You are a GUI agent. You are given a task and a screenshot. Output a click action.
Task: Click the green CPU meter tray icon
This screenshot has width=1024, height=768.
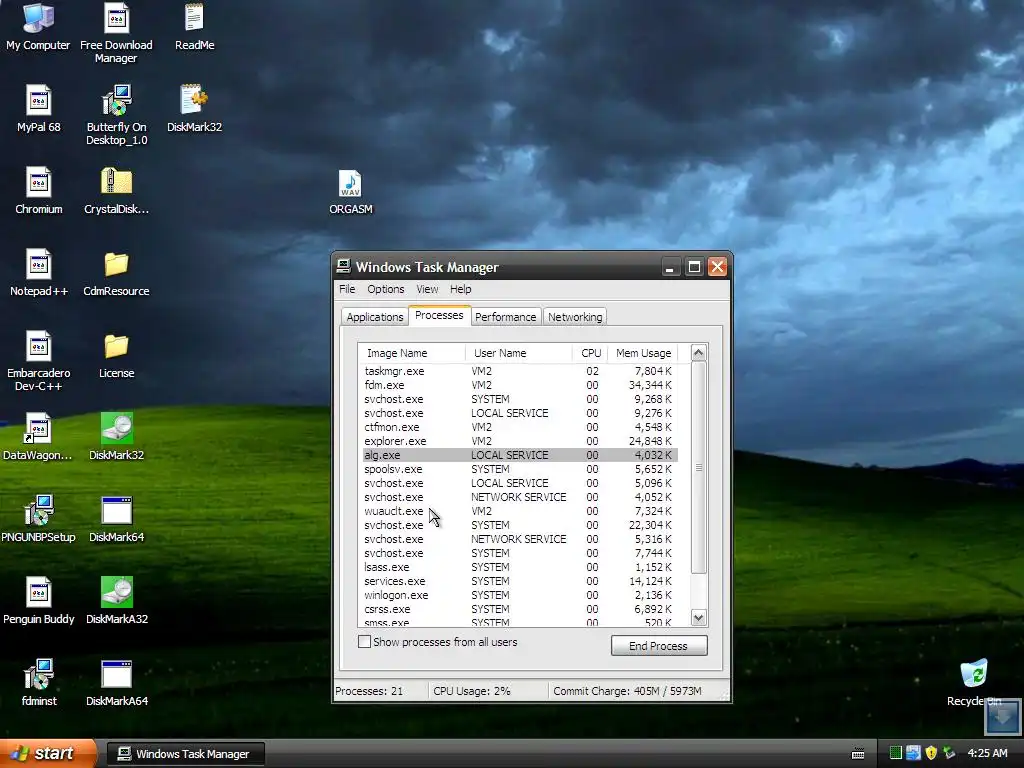coord(895,753)
